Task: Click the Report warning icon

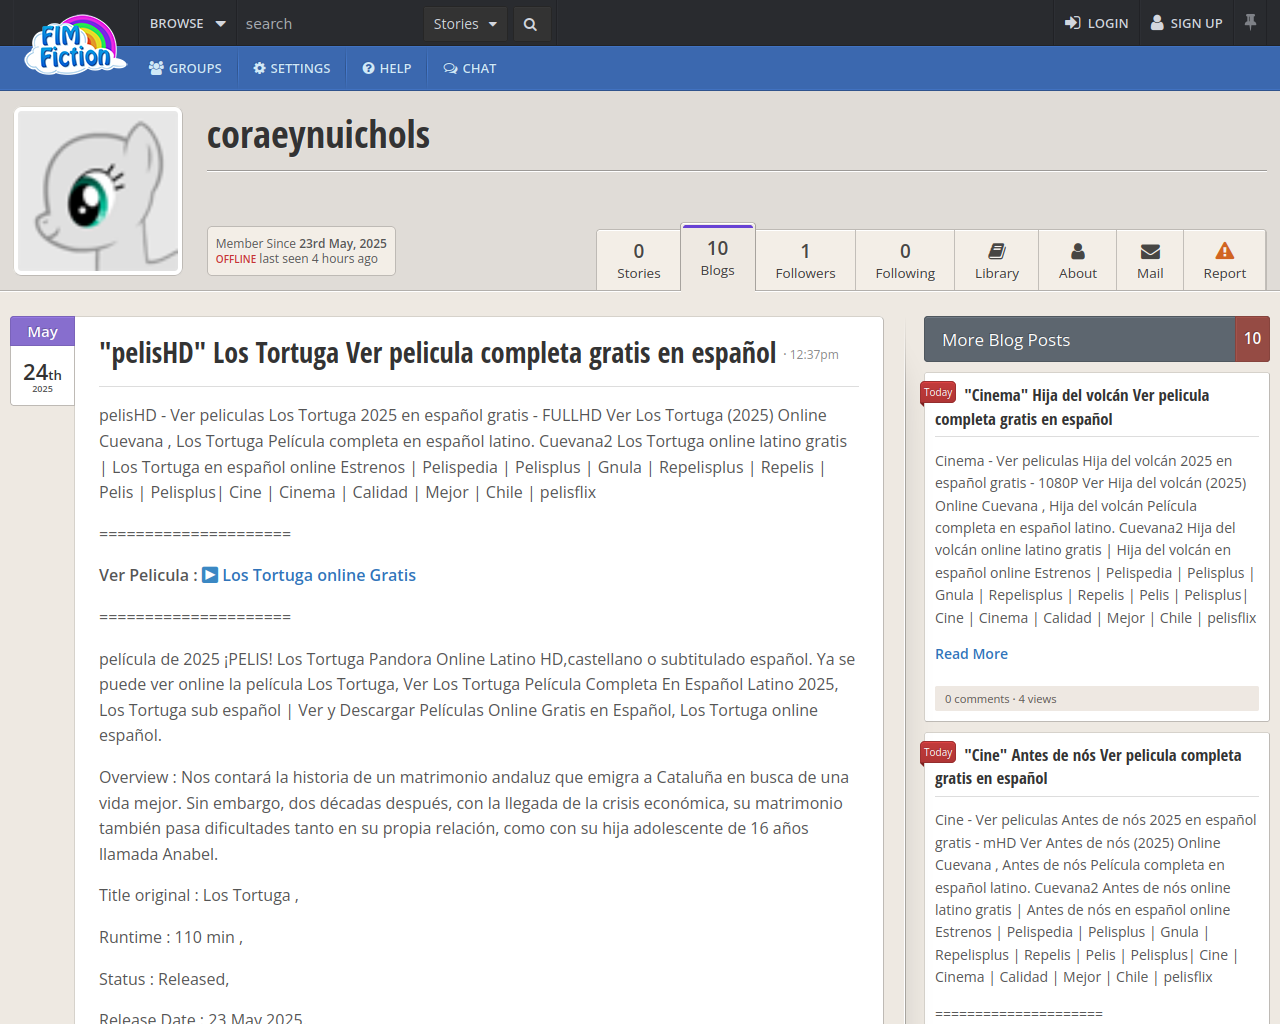Action: tap(1225, 251)
